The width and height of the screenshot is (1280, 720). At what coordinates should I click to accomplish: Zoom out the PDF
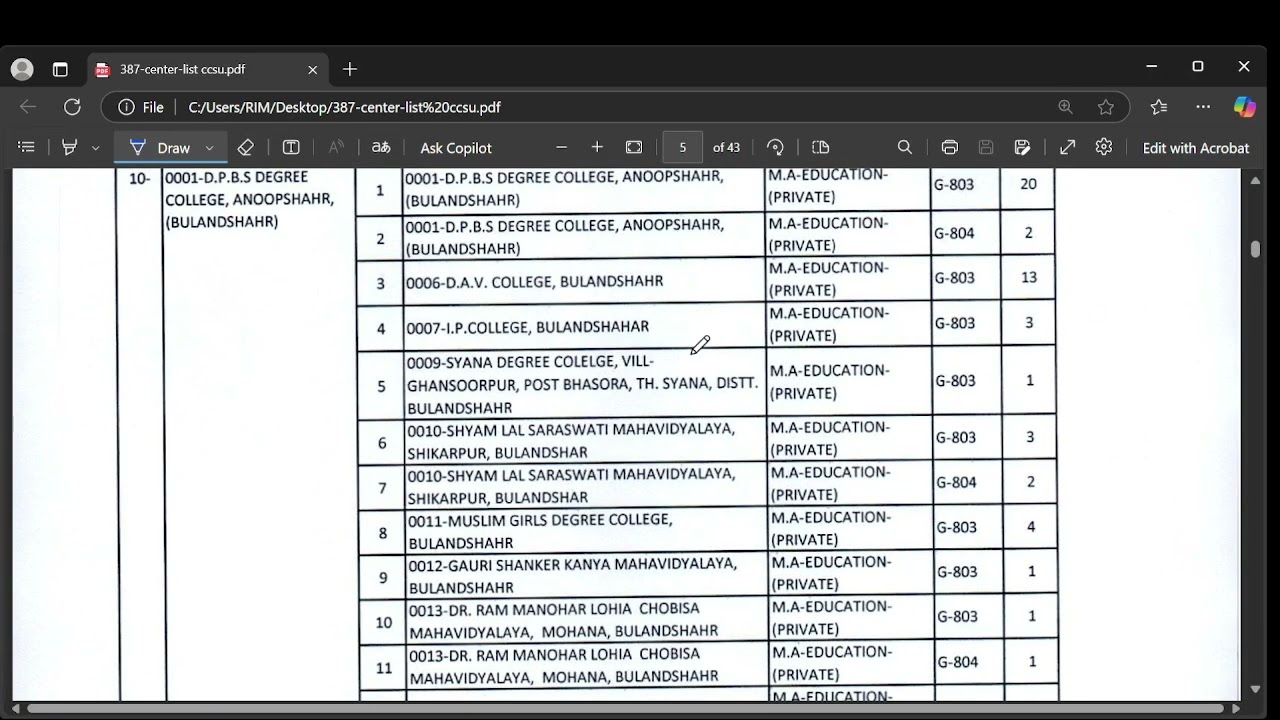tap(561, 147)
